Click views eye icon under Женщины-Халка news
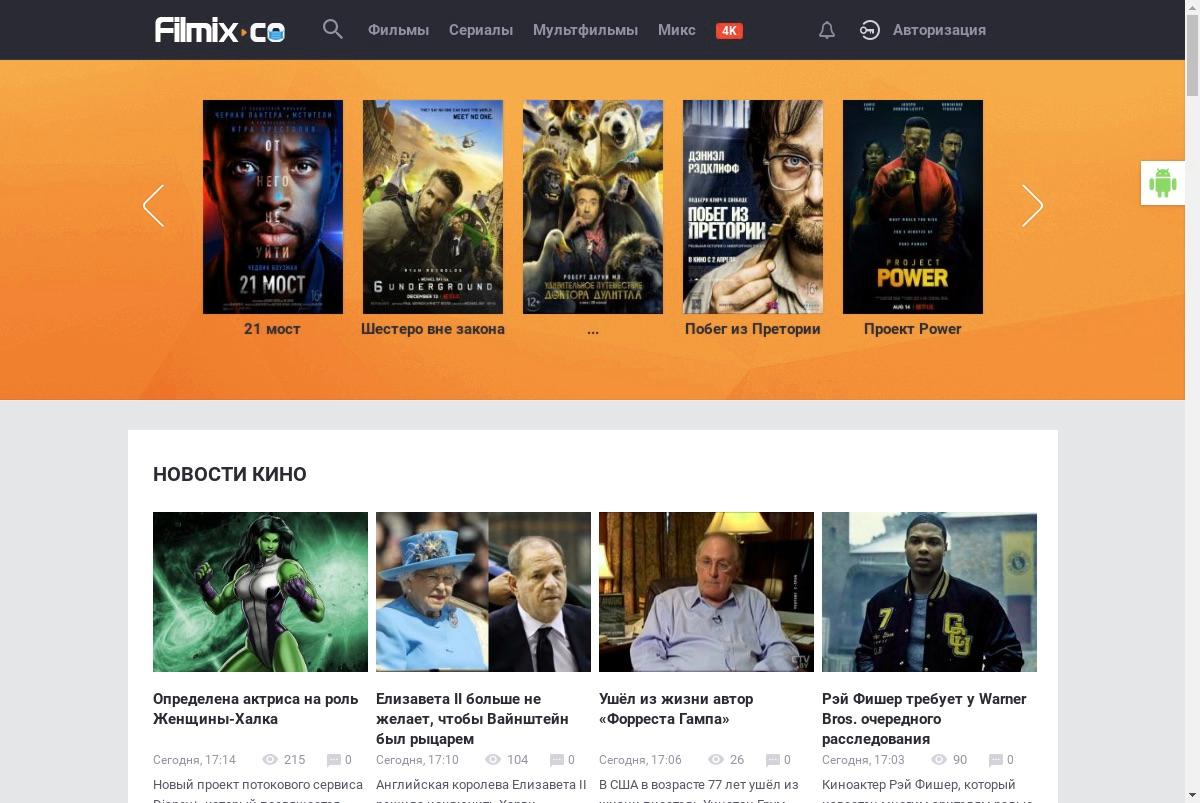This screenshot has width=1200, height=803. (270, 760)
